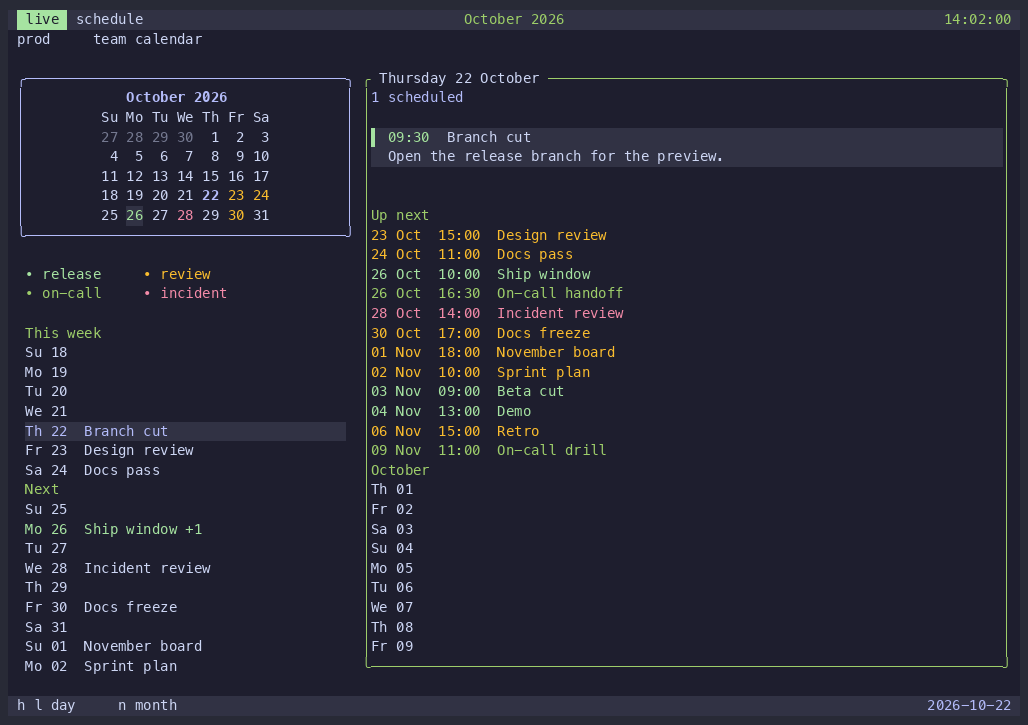Click the Next section header
The width and height of the screenshot is (1028, 725).
(x=41, y=489)
